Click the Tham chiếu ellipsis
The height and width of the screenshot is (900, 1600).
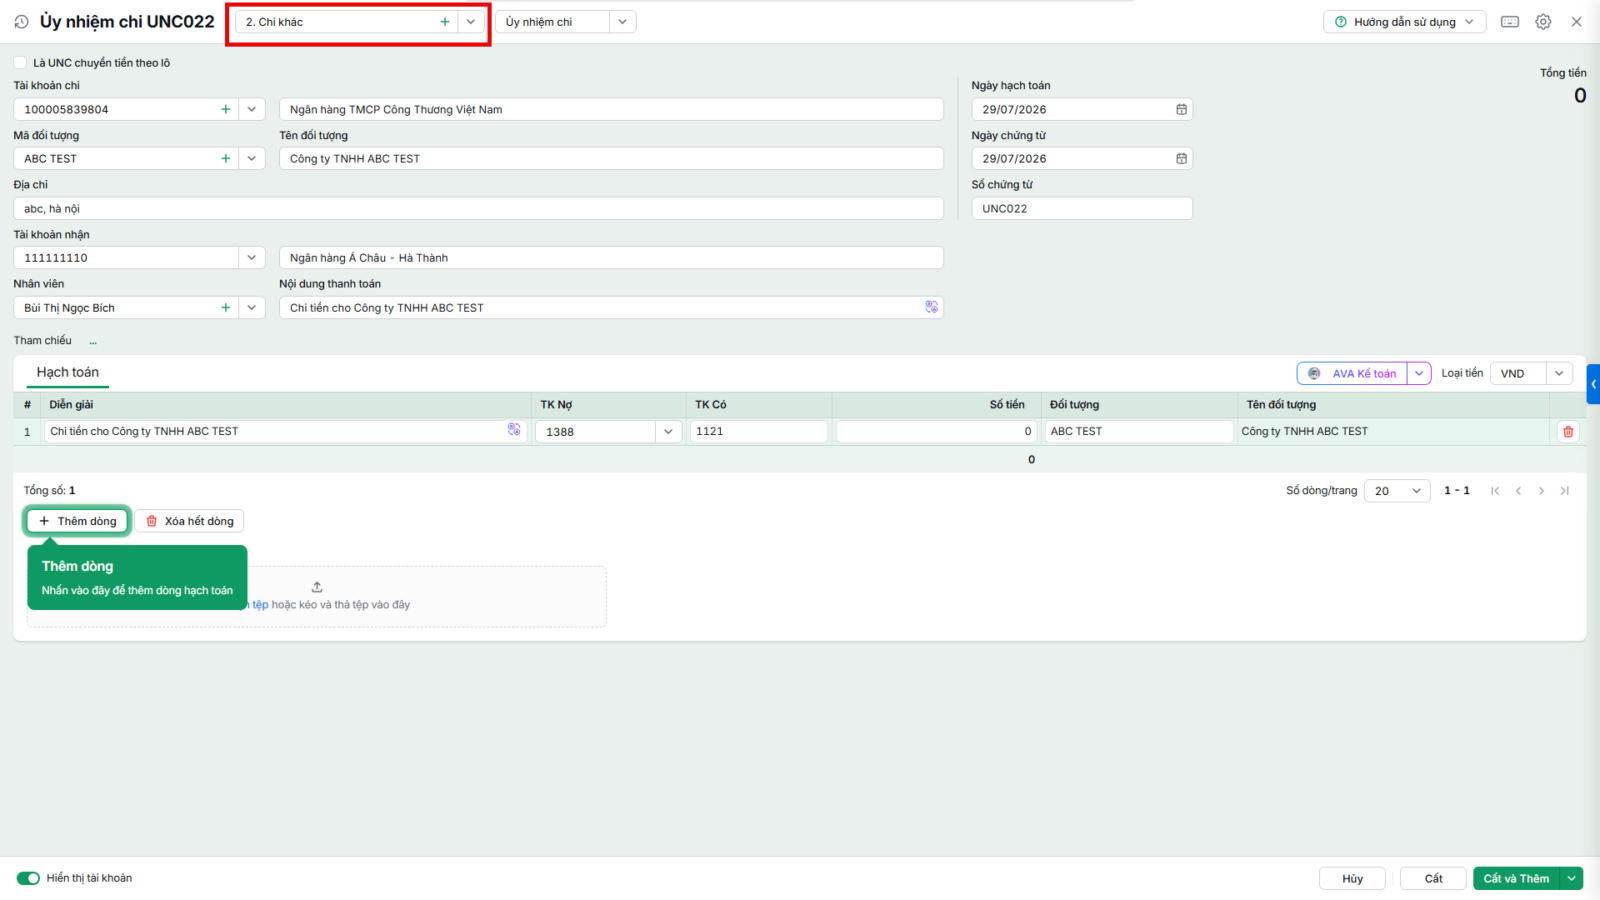[93, 342]
